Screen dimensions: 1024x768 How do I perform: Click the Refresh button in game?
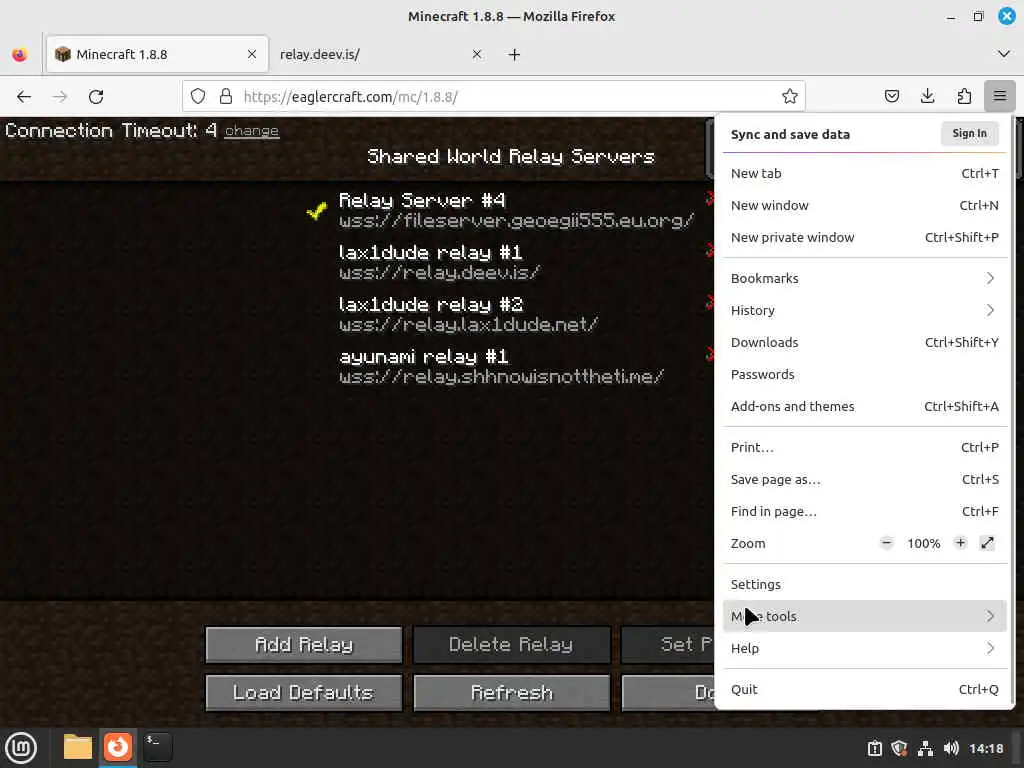(511, 692)
